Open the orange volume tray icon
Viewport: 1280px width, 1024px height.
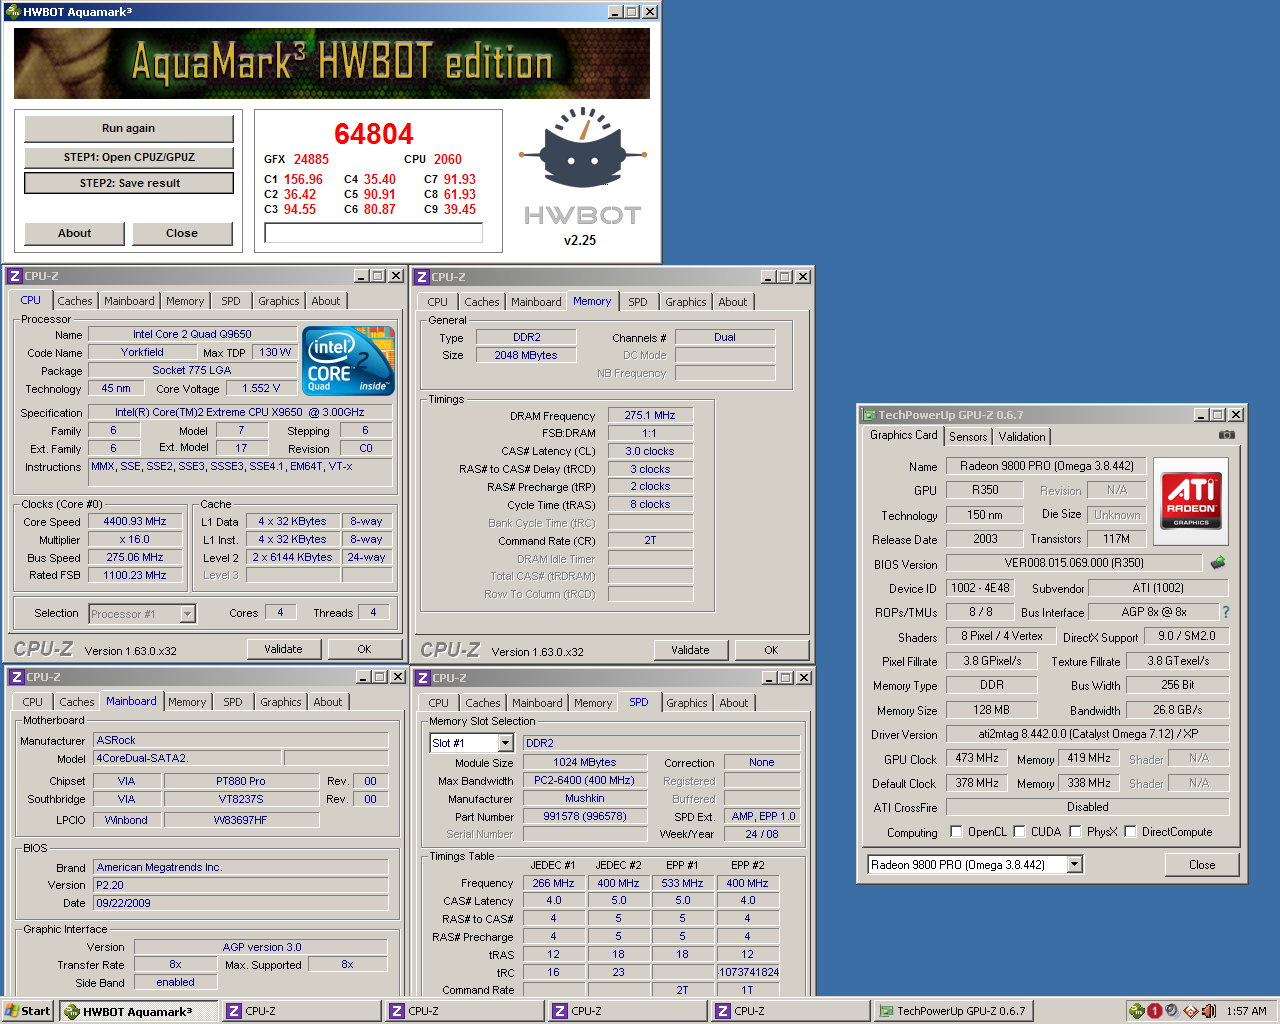[x=1208, y=1011]
